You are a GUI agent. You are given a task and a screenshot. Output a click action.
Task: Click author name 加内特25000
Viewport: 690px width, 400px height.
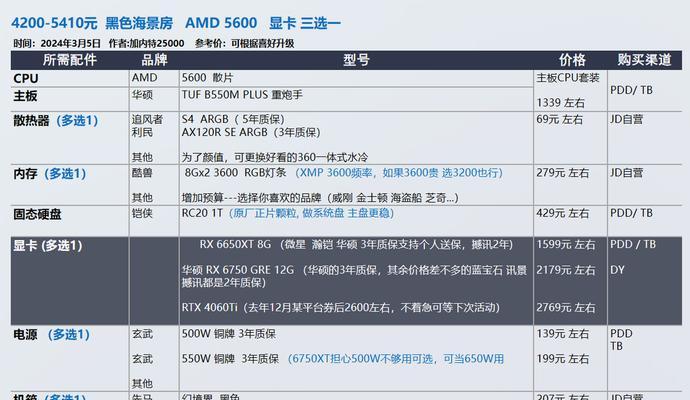coord(156,43)
